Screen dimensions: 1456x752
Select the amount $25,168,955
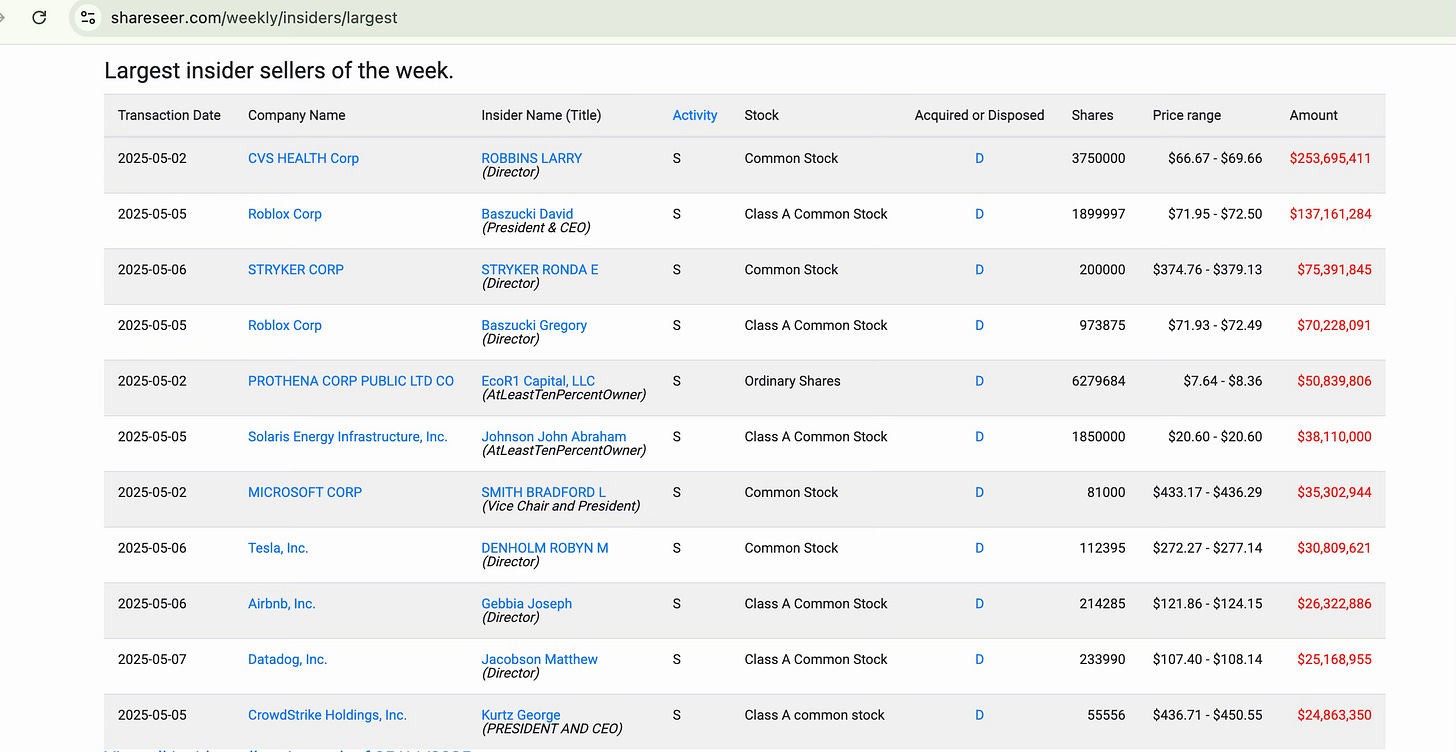click(1334, 660)
